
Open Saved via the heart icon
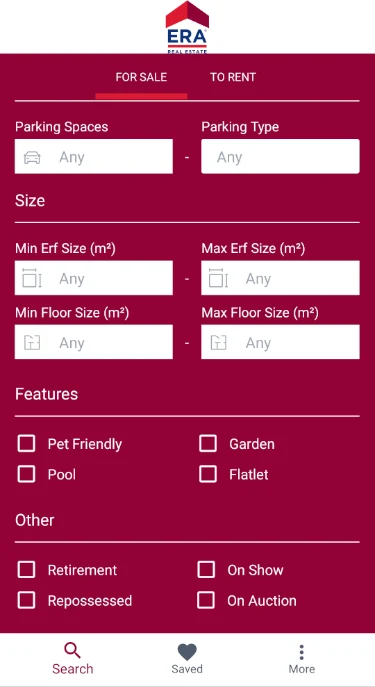[x=187, y=652]
